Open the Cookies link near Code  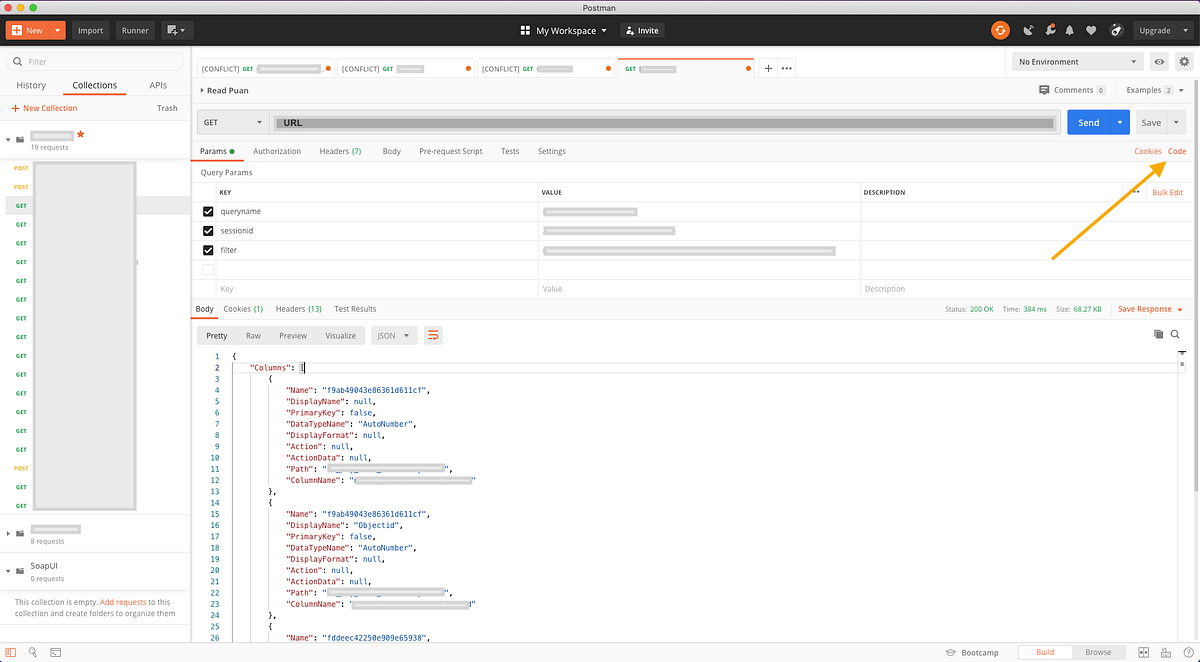pos(1148,151)
